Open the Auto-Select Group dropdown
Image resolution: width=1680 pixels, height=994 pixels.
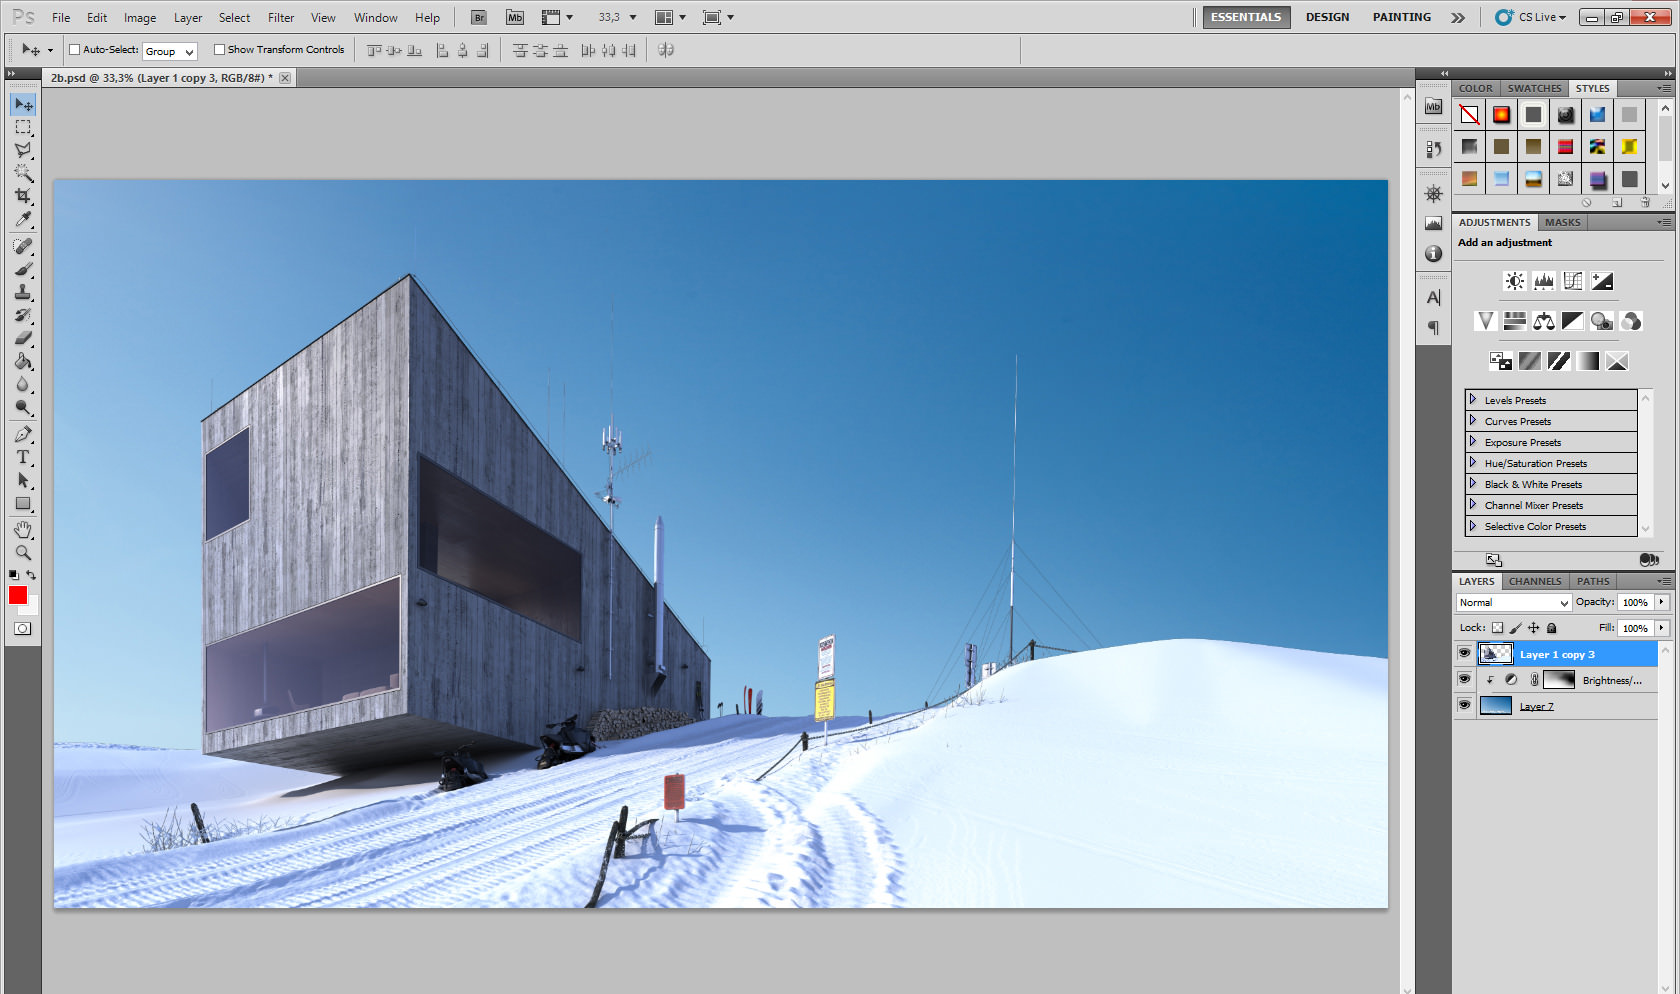tap(169, 51)
